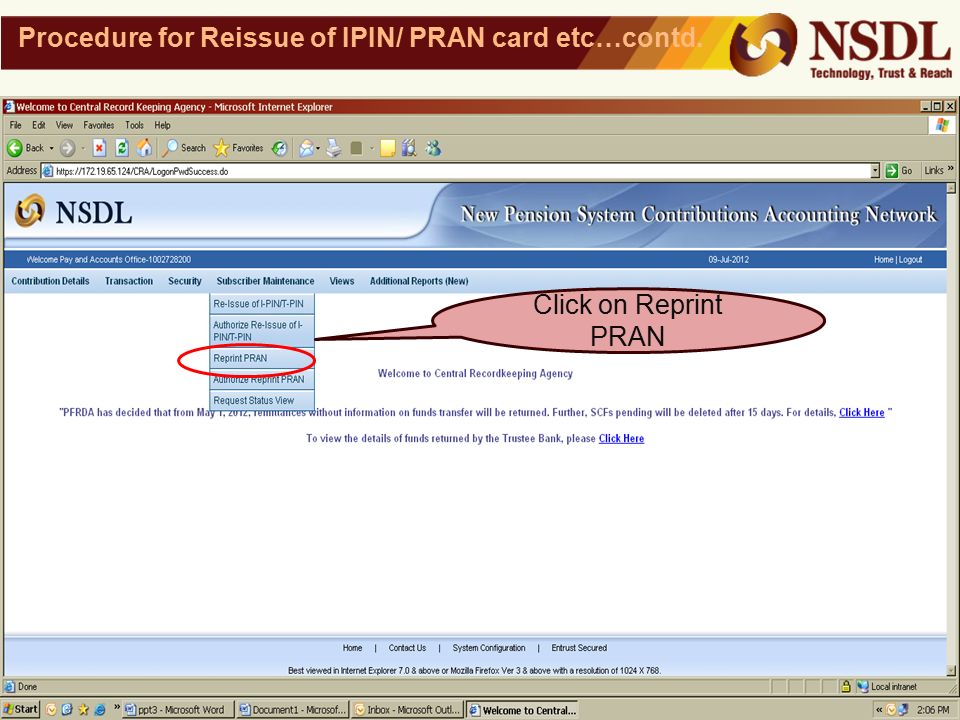Expand the Mail icon dropdown arrow
960x720 pixels.
(318, 148)
